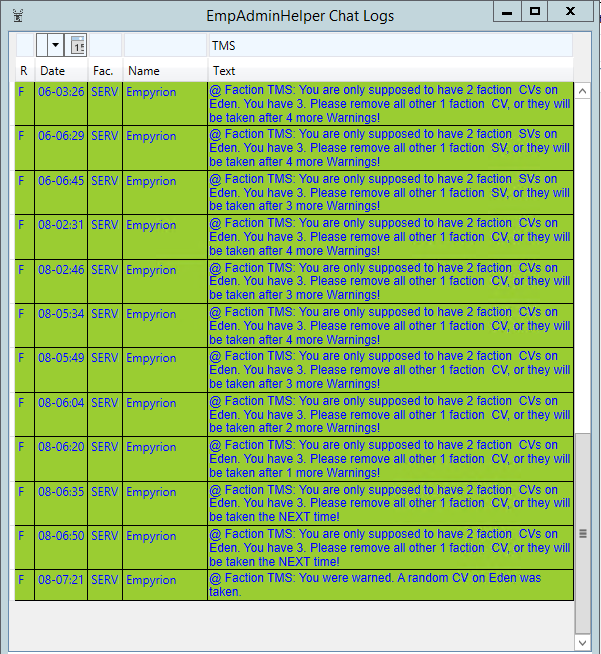Click SERV faction in 06-06:29 row
This screenshot has height=654, width=601.
click(105, 136)
